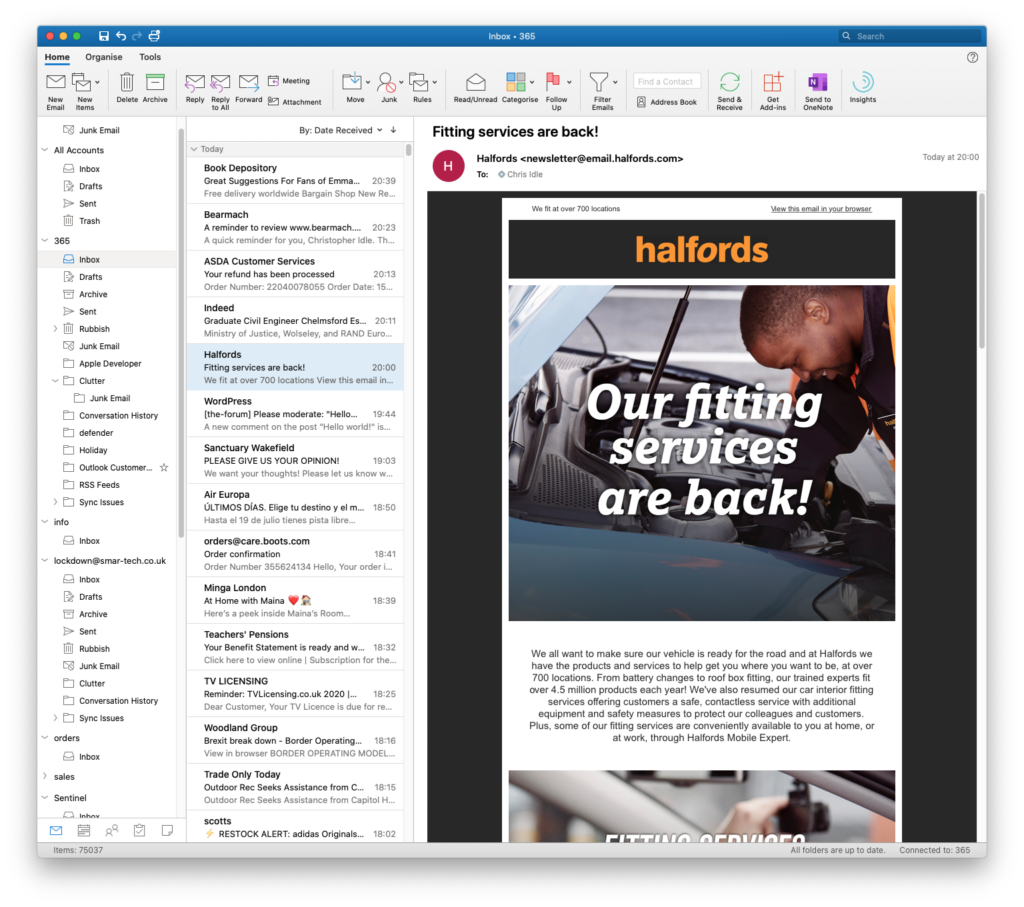
Task: Select the Home ribbon tab
Action: pos(57,57)
